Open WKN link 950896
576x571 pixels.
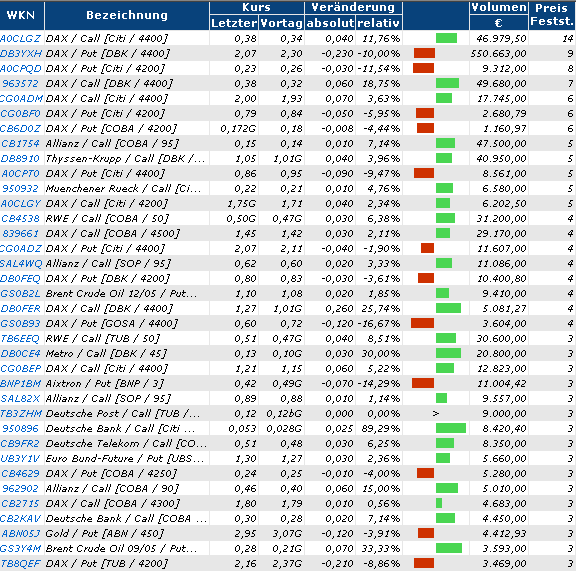coord(20,428)
